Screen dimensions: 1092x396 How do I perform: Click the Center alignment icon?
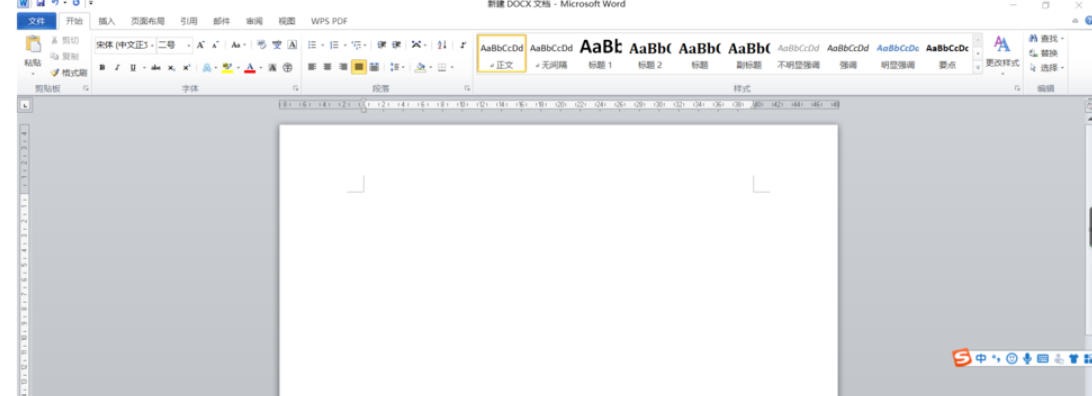(x=327, y=68)
